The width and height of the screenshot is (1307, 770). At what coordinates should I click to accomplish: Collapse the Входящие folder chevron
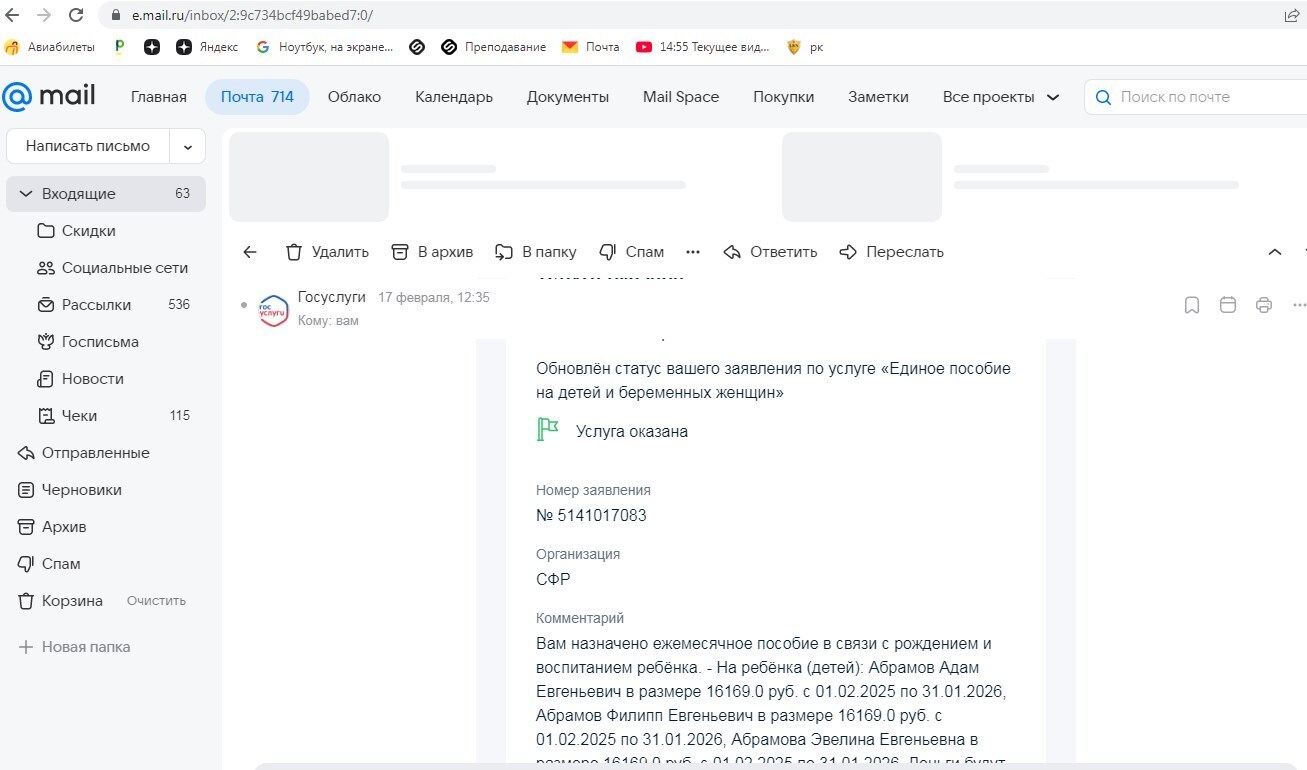pos(26,193)
